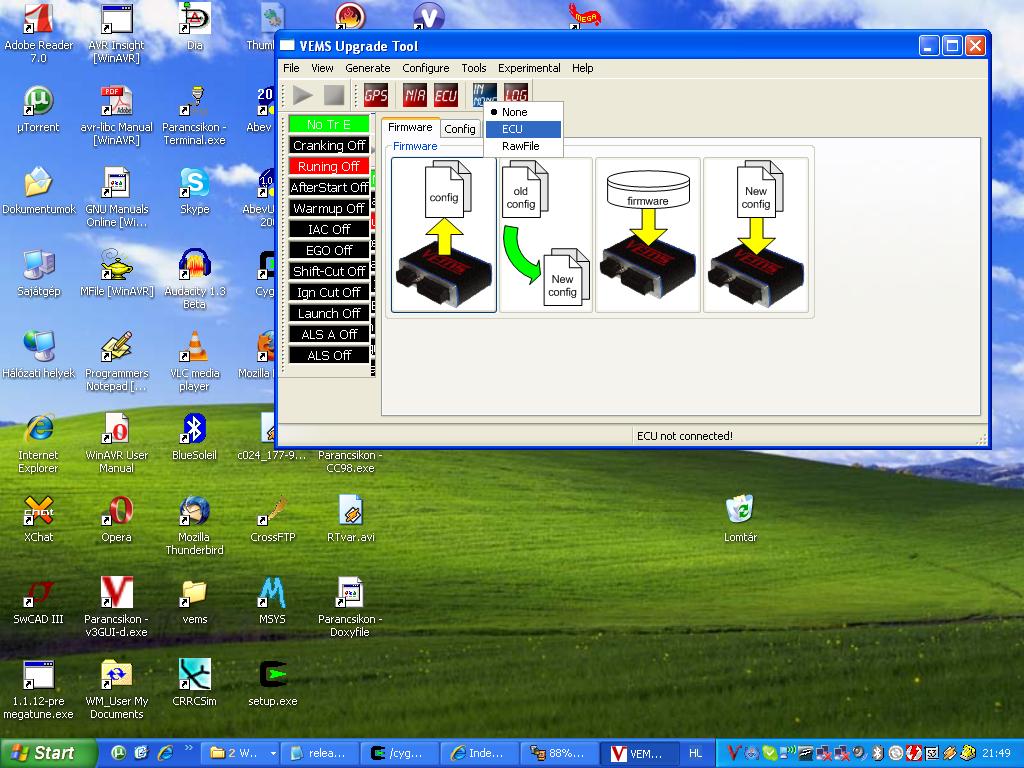The width and height of the screenshot is (1024, 768).
Task: Switch to the Config tab
Action: tap(460, 129)
